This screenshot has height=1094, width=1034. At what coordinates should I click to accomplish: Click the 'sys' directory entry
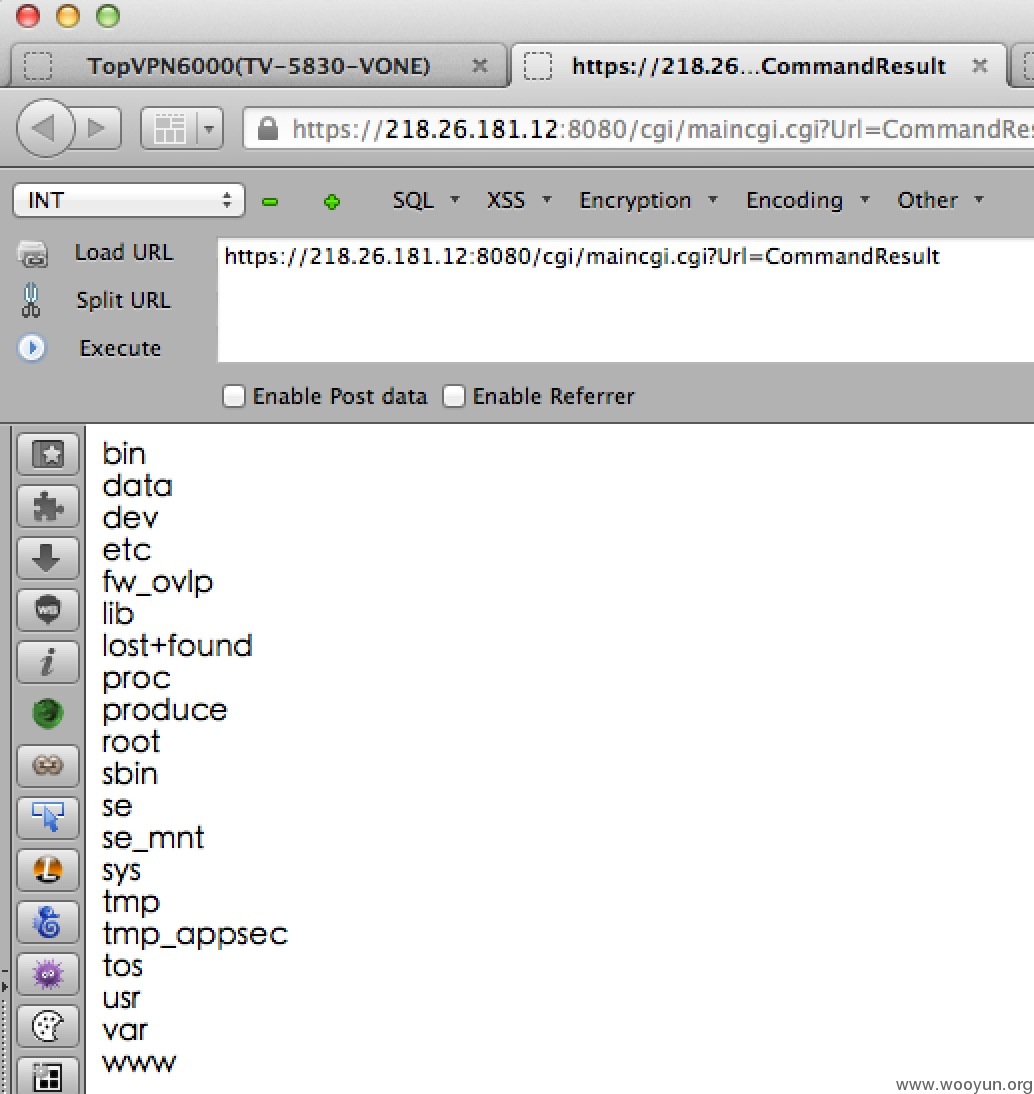click(x=122, y=871)
